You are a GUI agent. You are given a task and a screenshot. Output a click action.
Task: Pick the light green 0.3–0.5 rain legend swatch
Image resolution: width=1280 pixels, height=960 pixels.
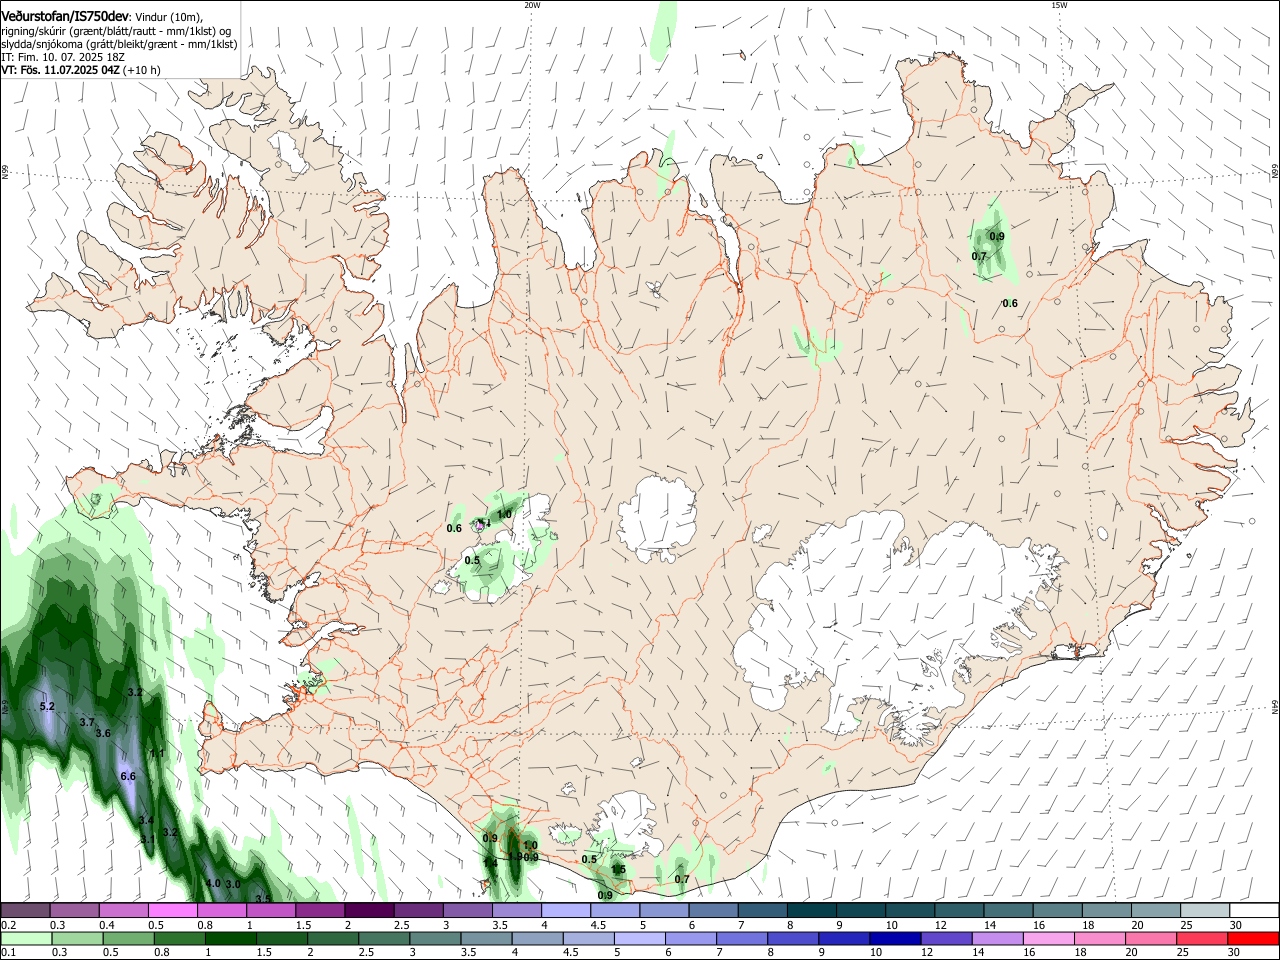(x=76, y=938)
